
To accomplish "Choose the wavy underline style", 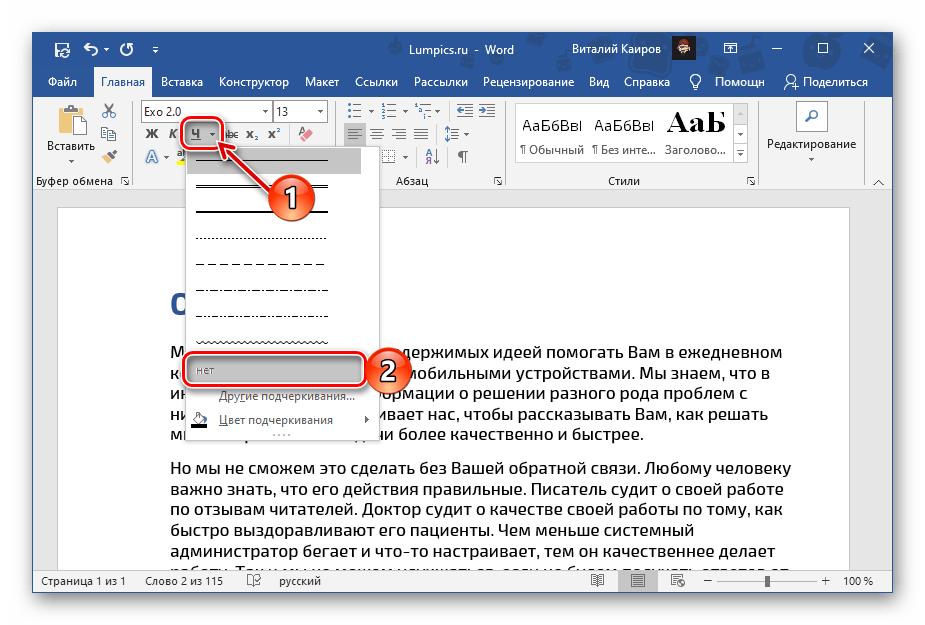I will tap(261, 342).
